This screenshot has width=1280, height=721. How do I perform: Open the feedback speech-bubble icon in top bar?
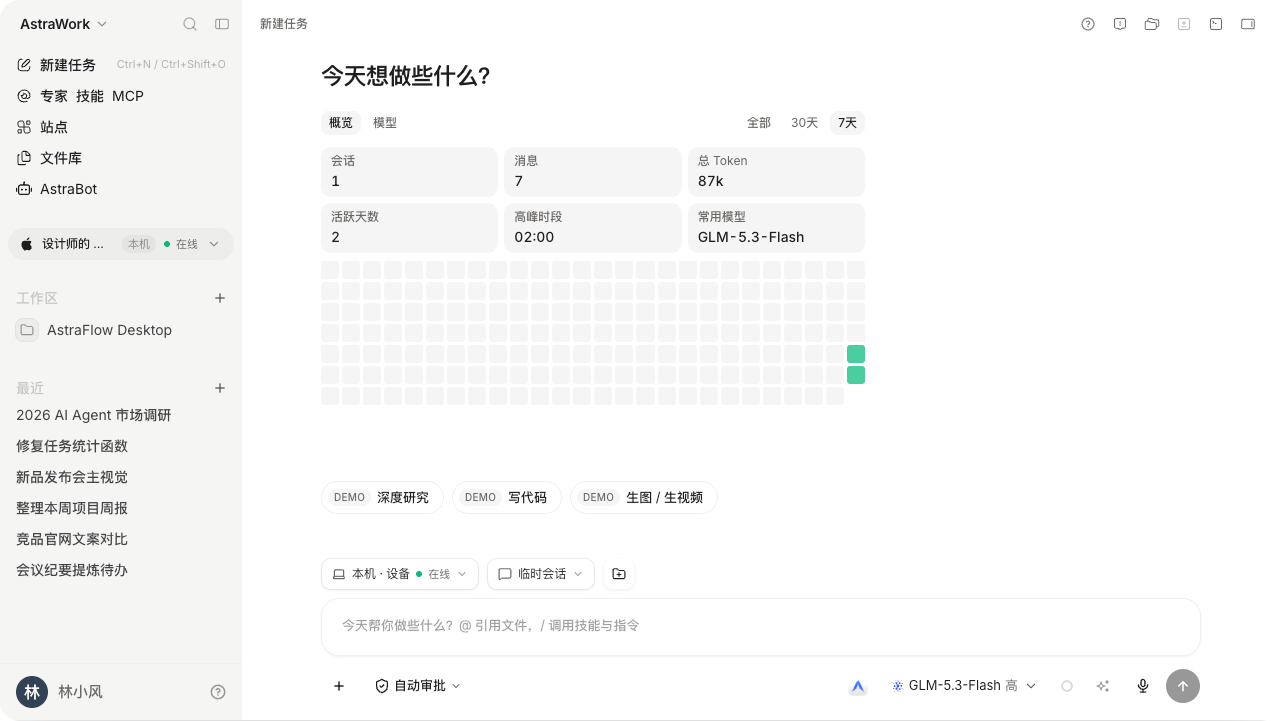1120,24
